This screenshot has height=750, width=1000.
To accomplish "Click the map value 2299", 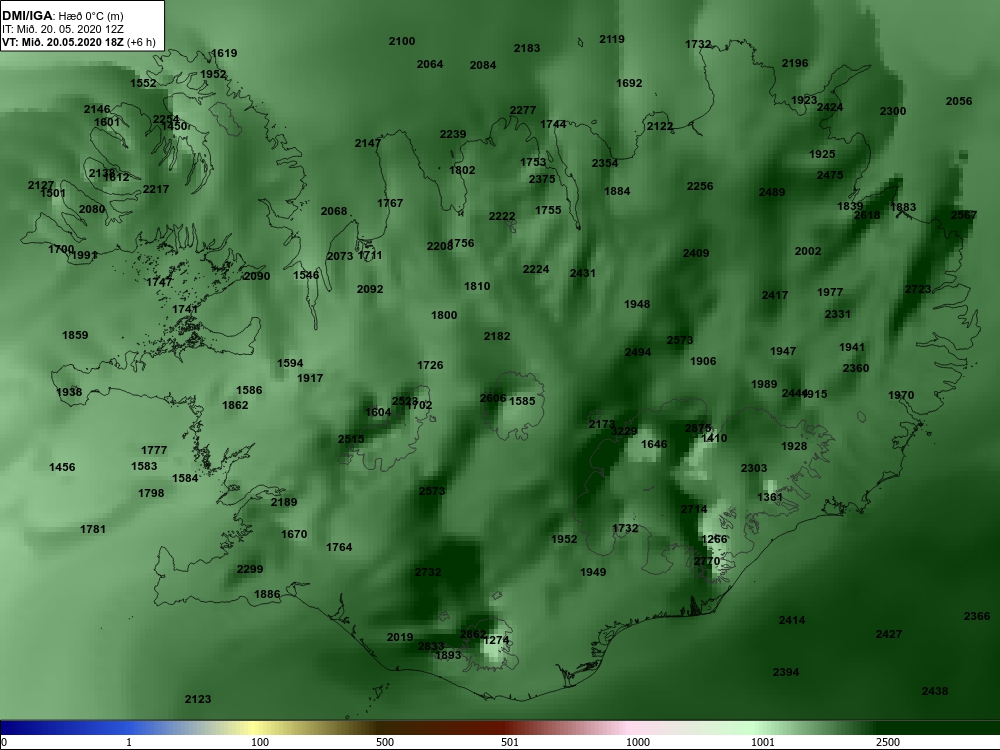I will pyautogui.click(x=249, y=569).
